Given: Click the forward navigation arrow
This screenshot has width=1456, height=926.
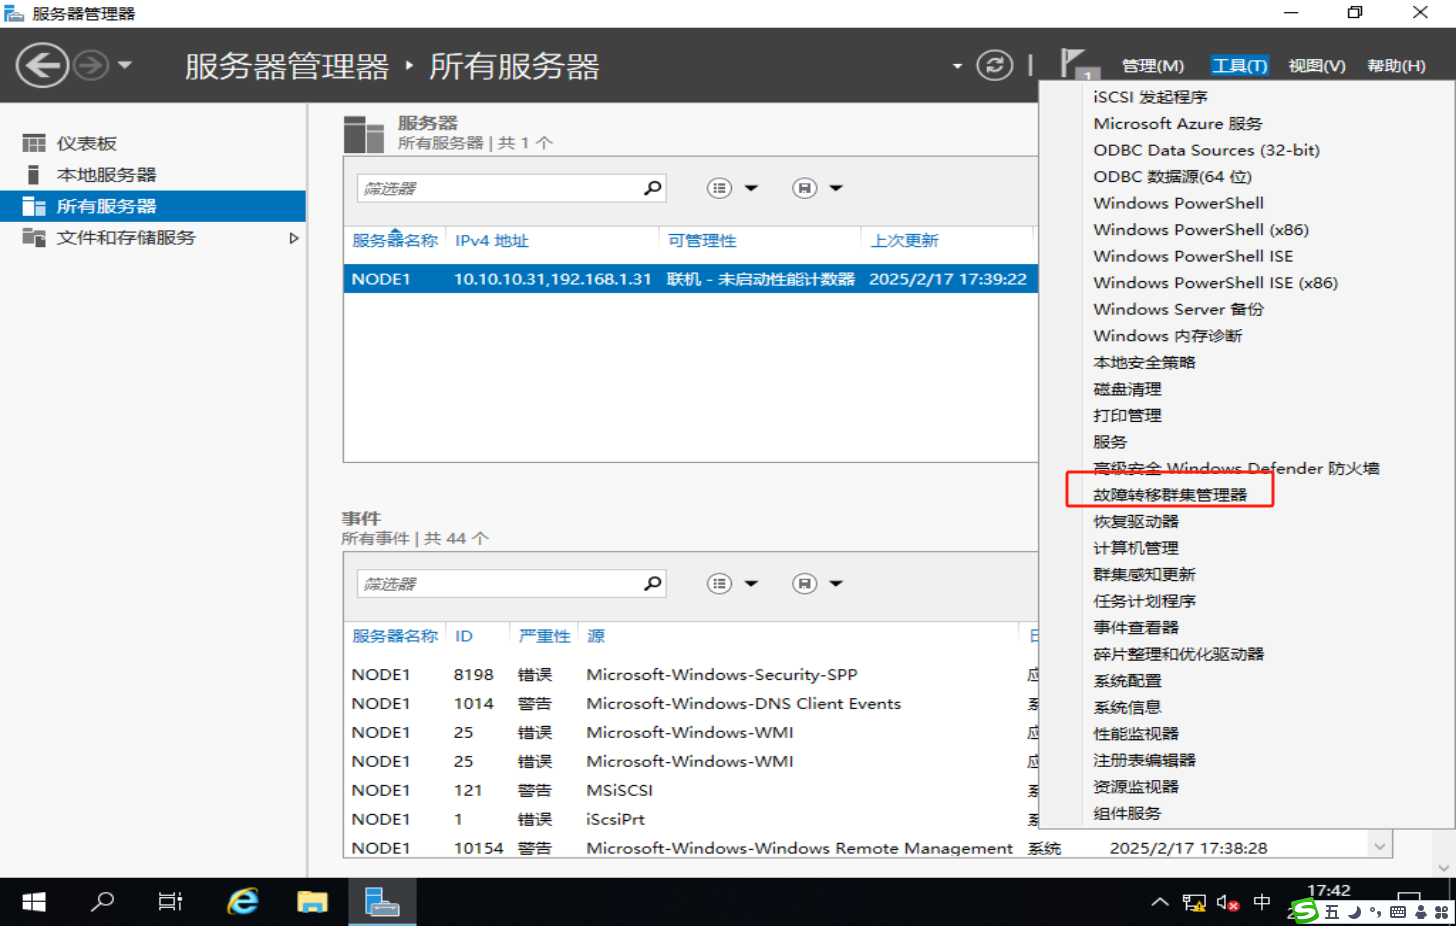Looking at the screenshot, I should 91,66.
